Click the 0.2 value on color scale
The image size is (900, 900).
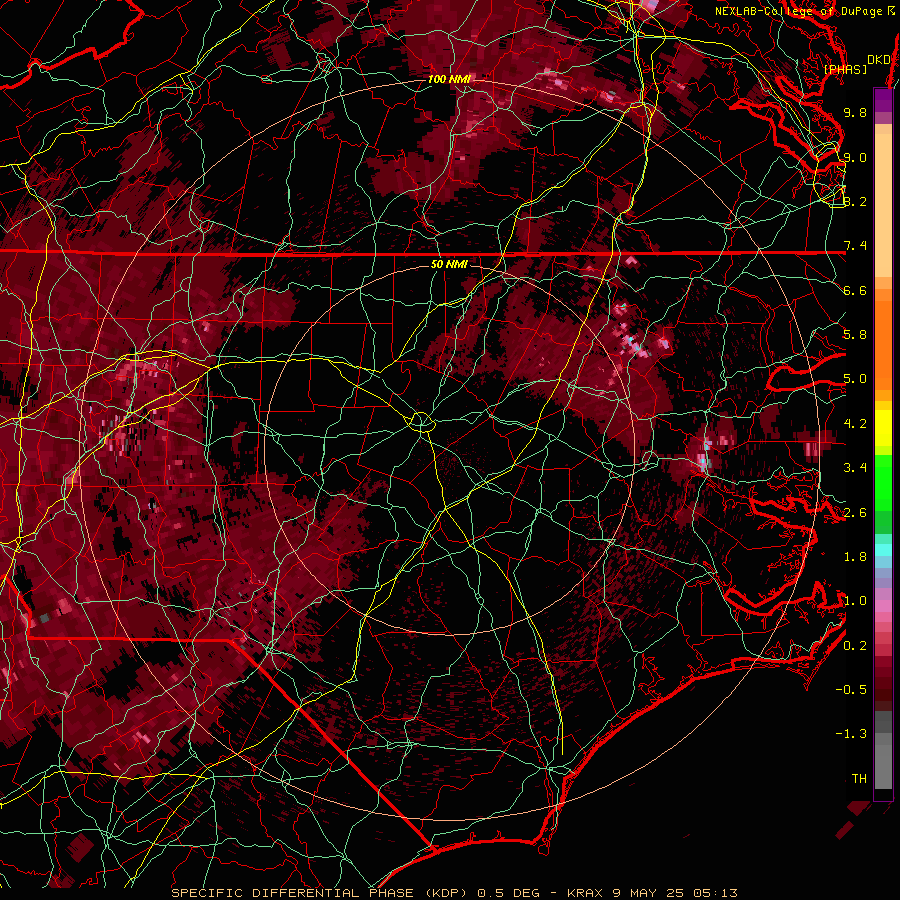[855, 646]
